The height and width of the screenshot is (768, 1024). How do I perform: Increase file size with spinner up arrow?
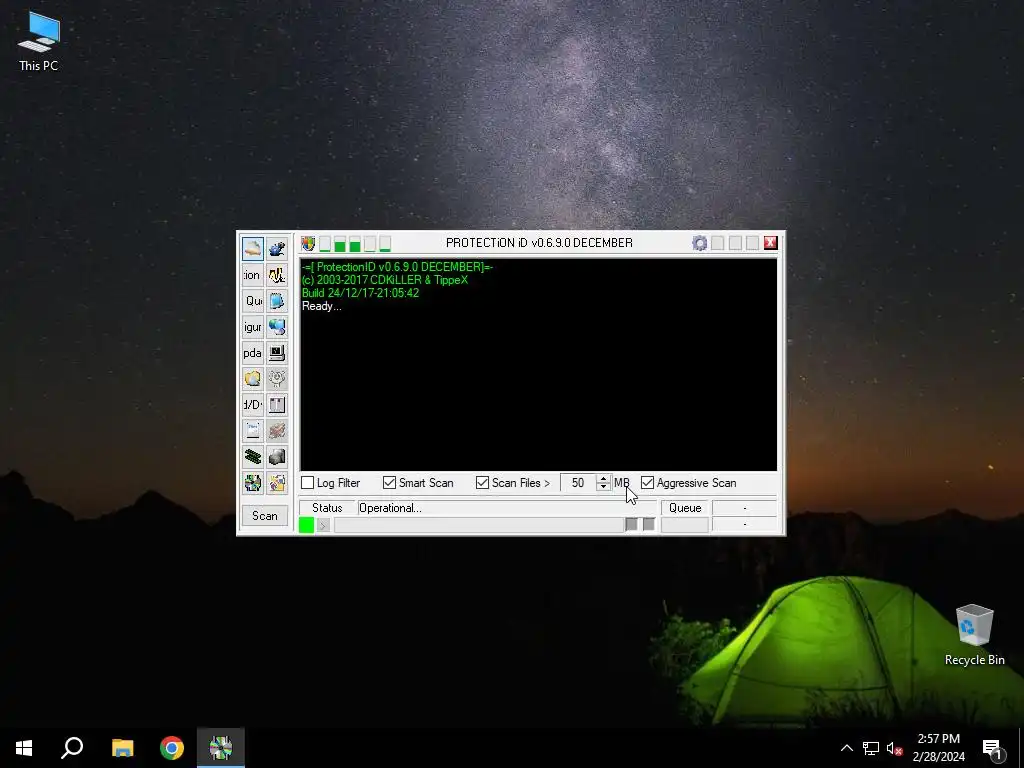click(x=603, y=479)
